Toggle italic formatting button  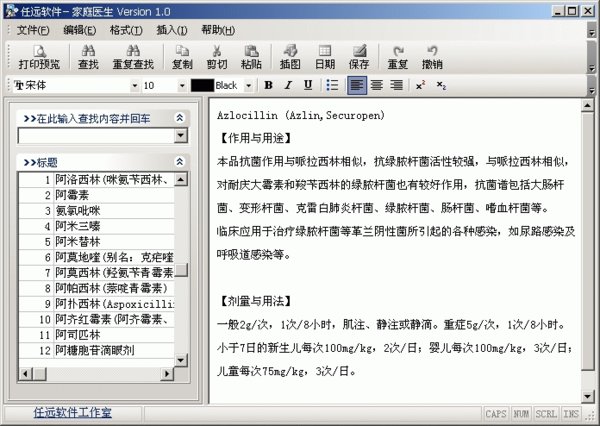pos(287,86)
